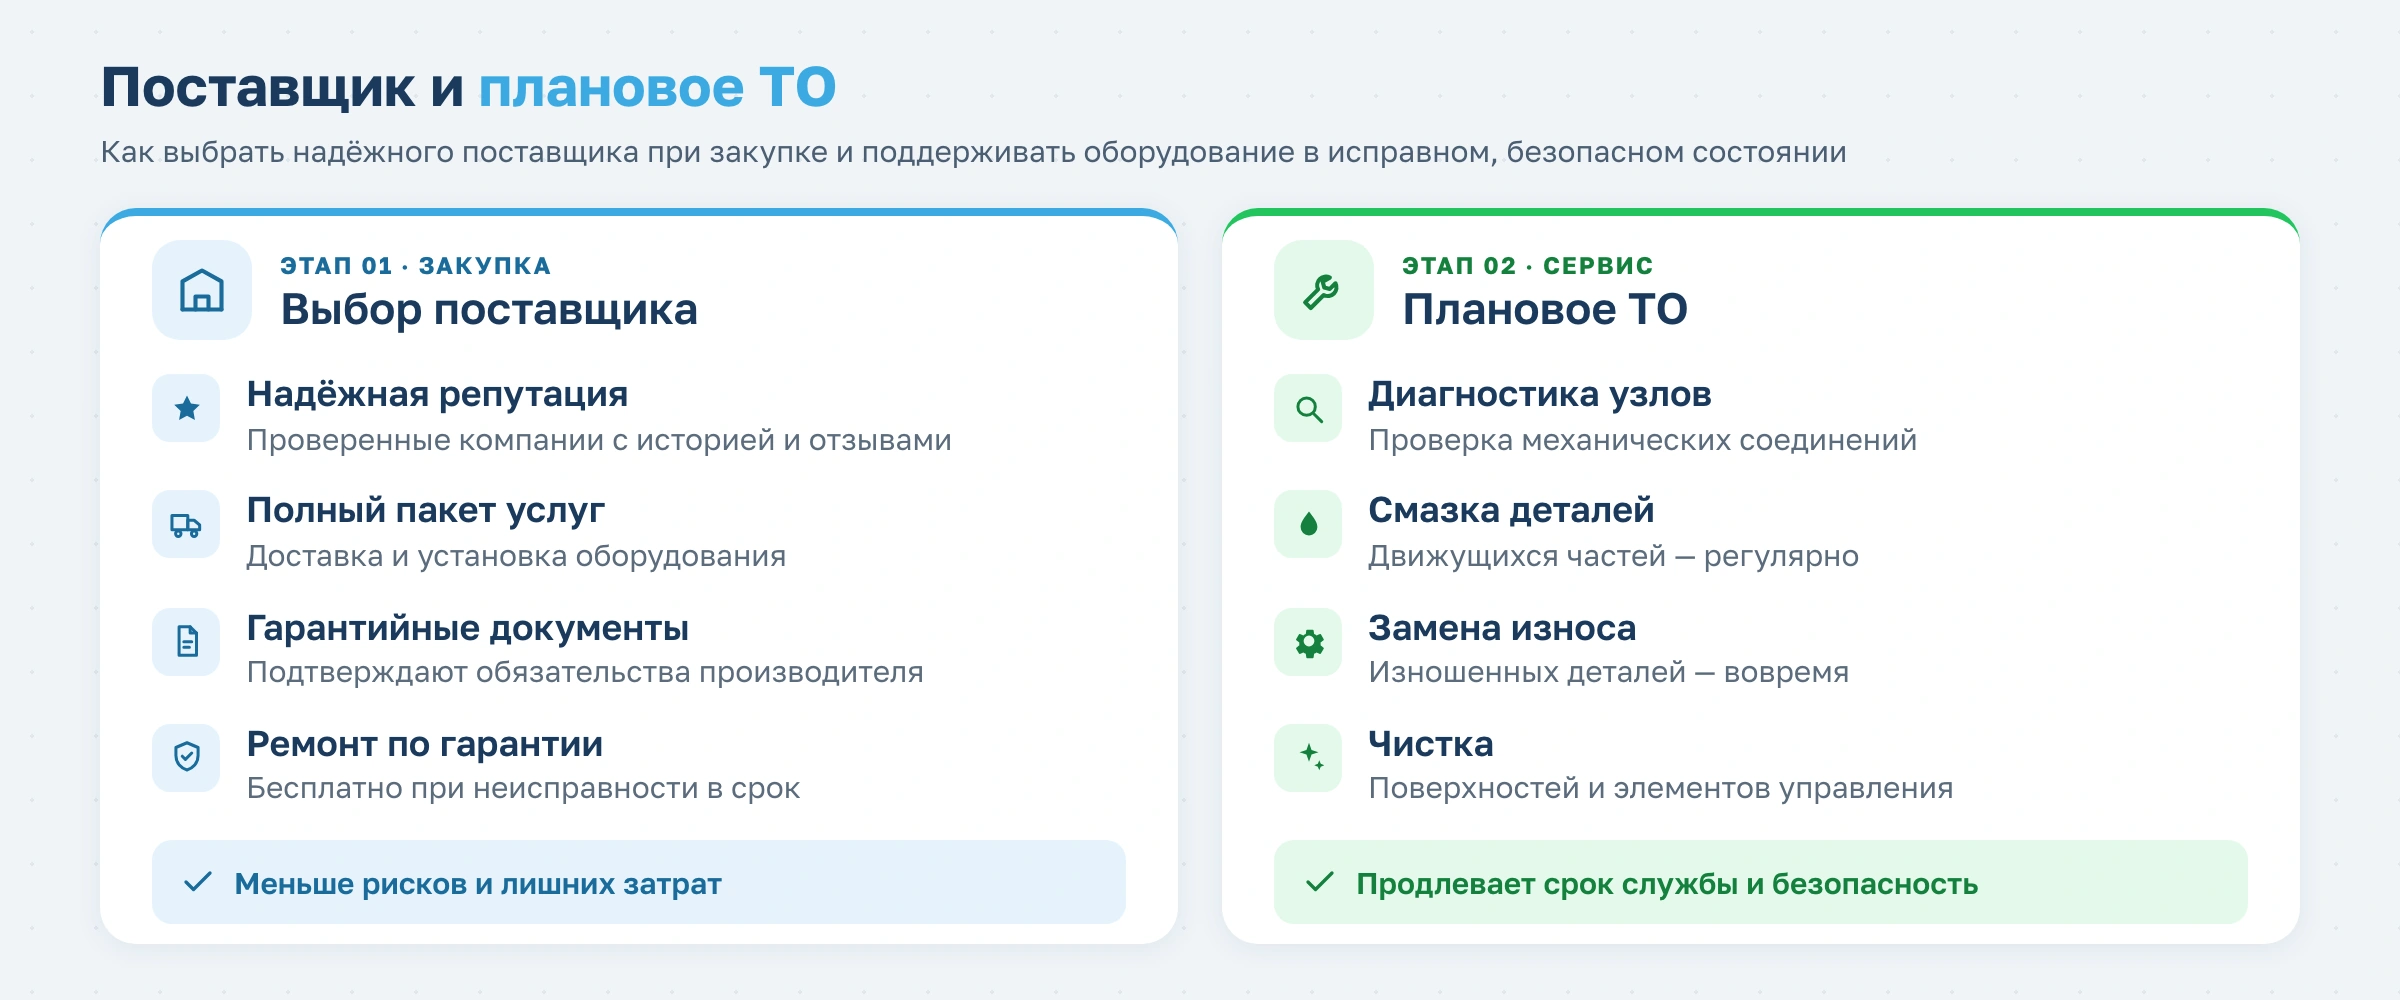Click the item title Надёжная репутация
The height and width of the screenshot is (1000, 2400).
click(x=437, y=395)
